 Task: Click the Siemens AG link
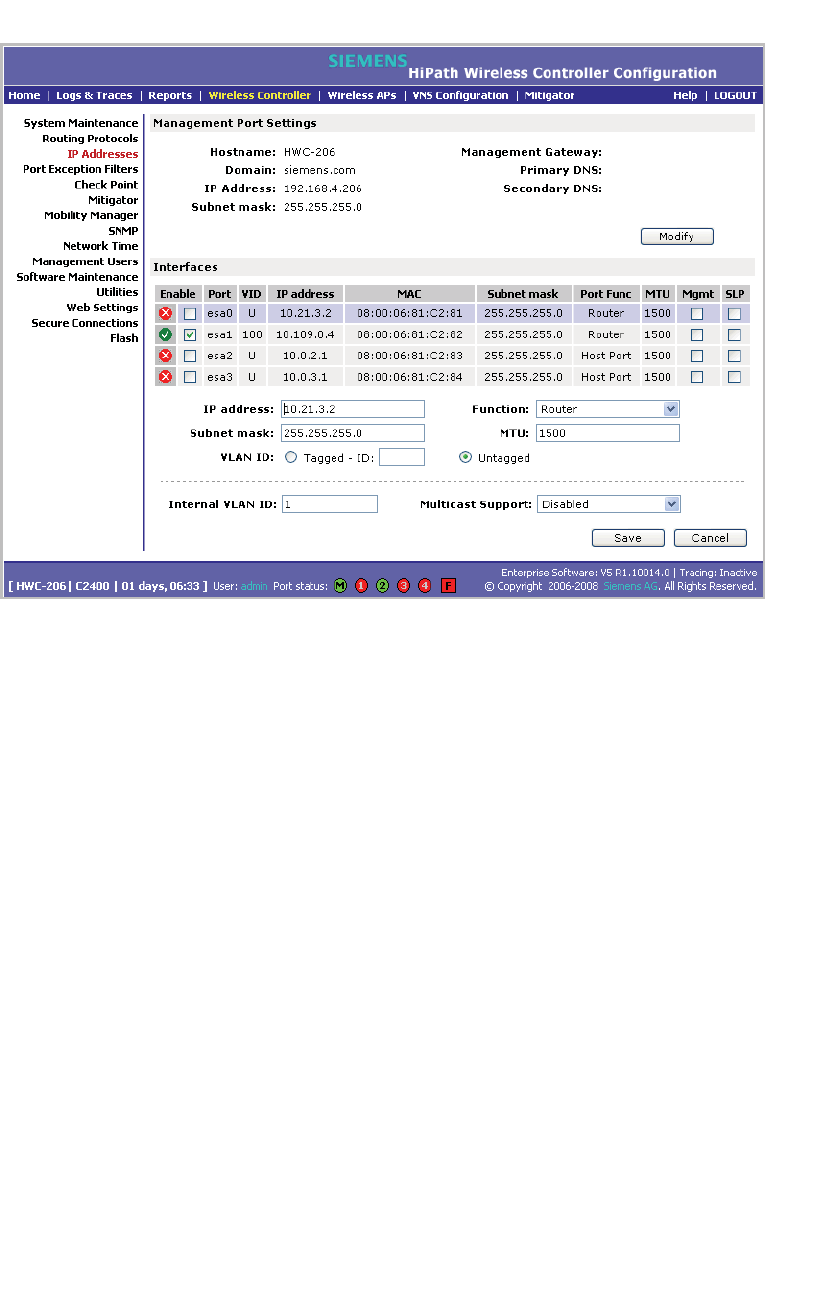pos(631,586)
